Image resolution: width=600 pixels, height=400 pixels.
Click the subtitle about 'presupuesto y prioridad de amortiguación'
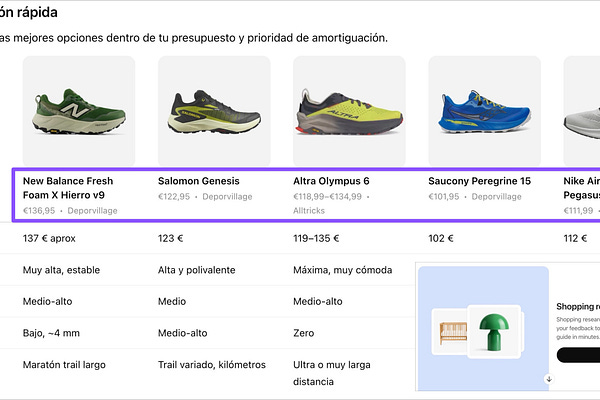click(x=193, y=38)
